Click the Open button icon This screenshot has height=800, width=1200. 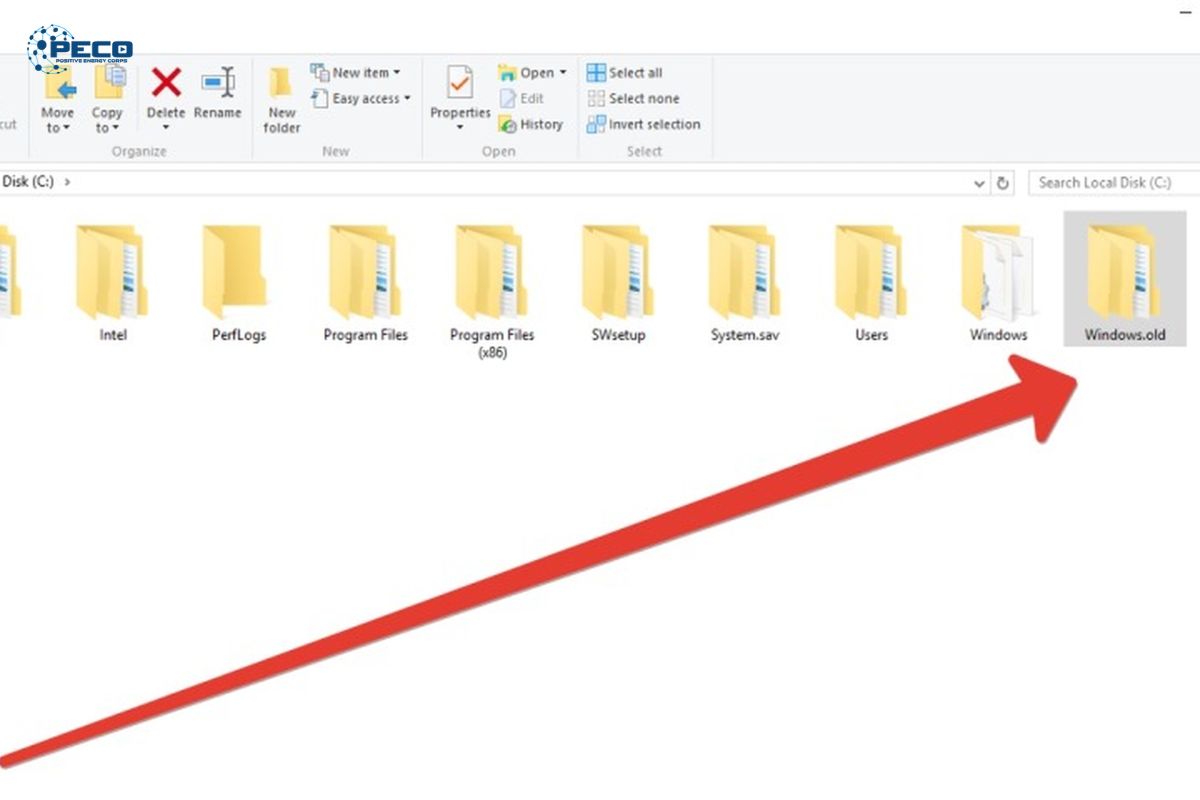508,73
